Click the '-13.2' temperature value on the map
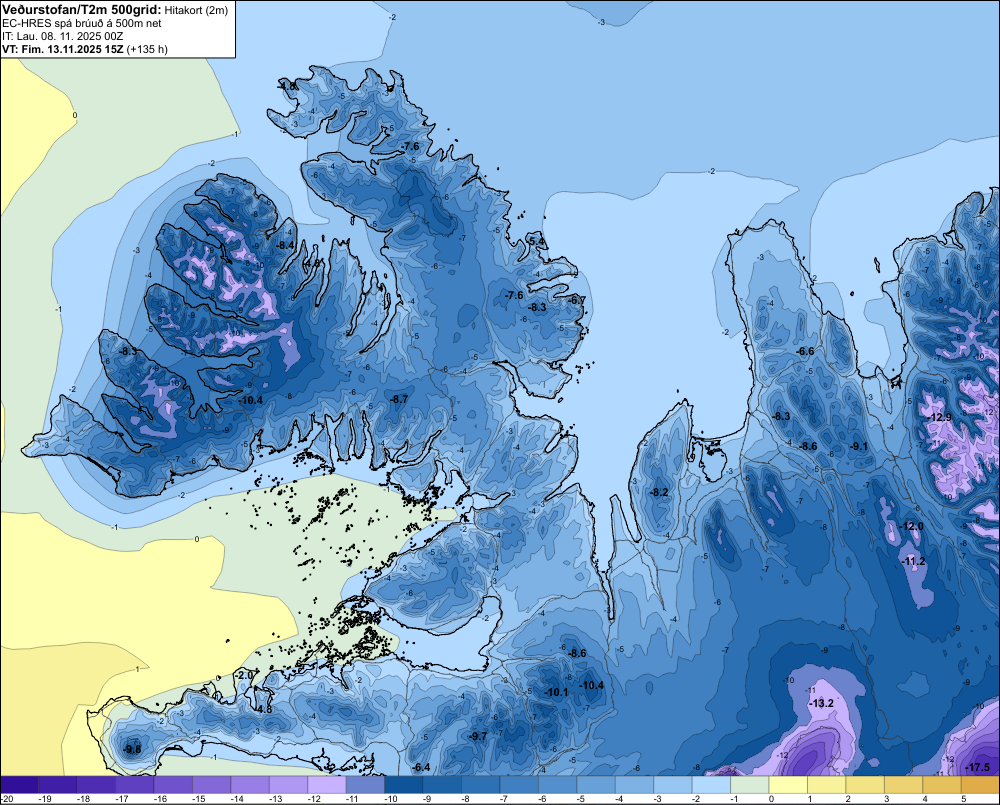Screen dimensions: 1000x805 click(x=821, y=703)
